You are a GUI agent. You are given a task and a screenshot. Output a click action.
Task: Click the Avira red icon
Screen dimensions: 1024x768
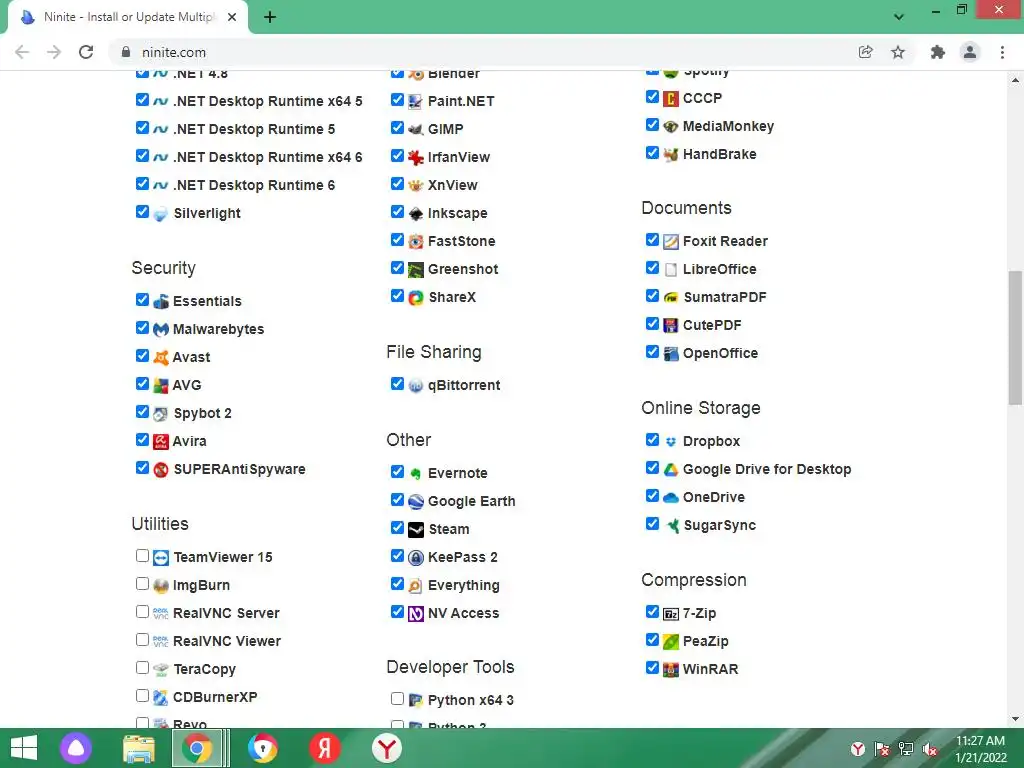tap(161, 442)
